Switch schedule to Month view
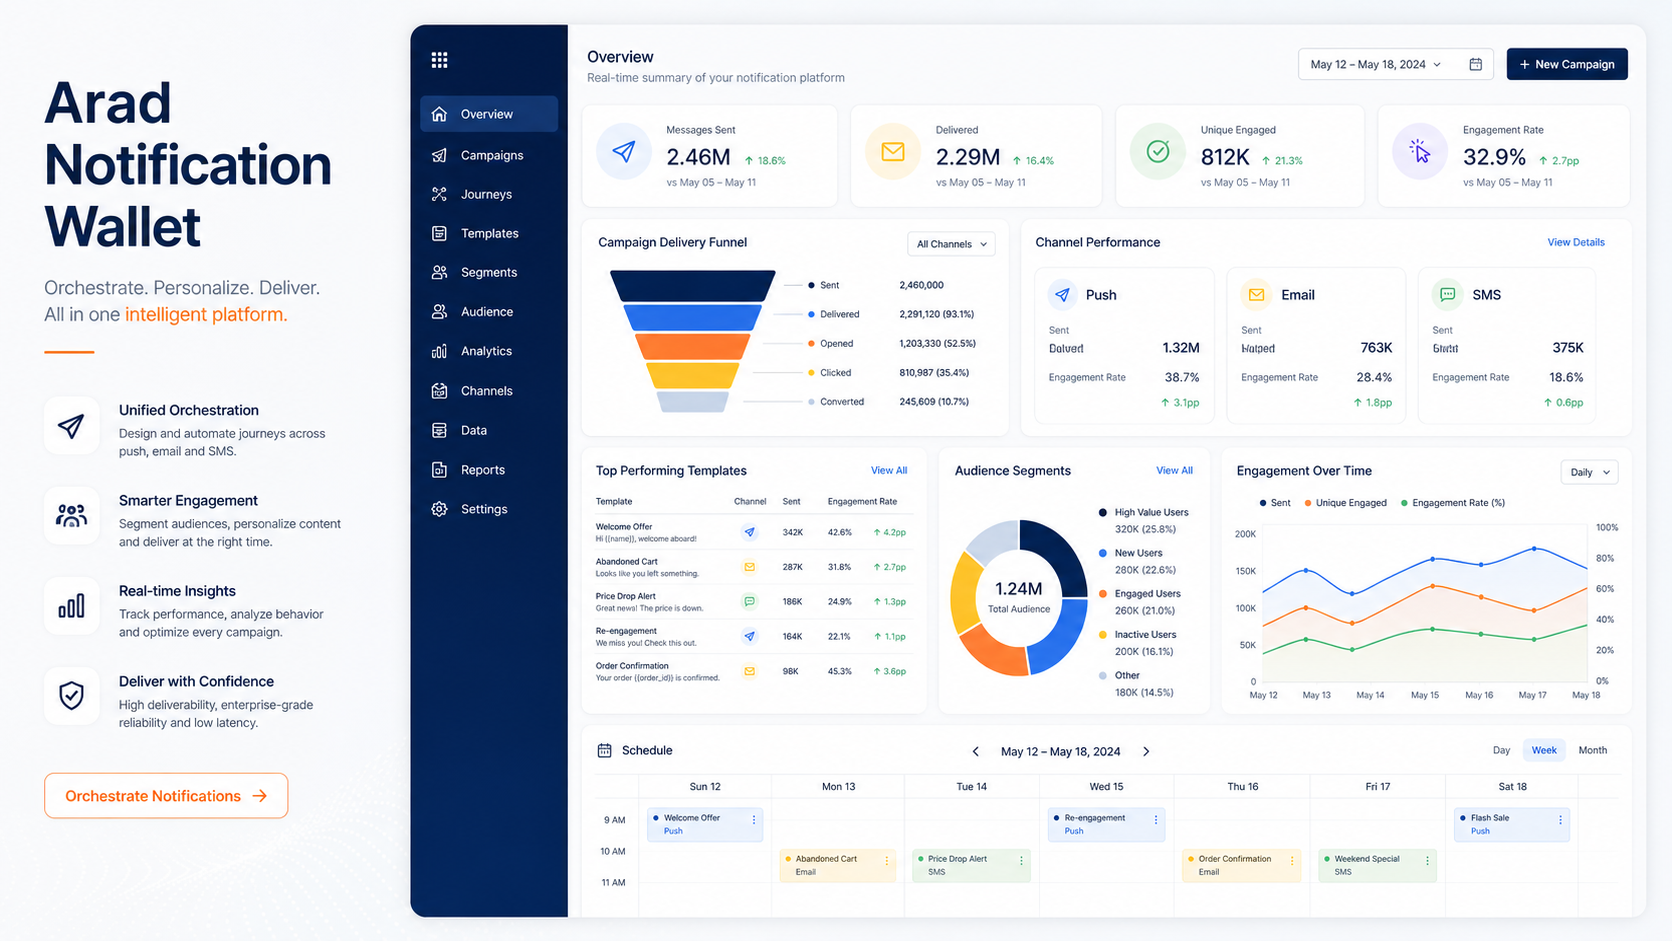The height and width of the screenshot is (941, 1672). coord(1592,750)
